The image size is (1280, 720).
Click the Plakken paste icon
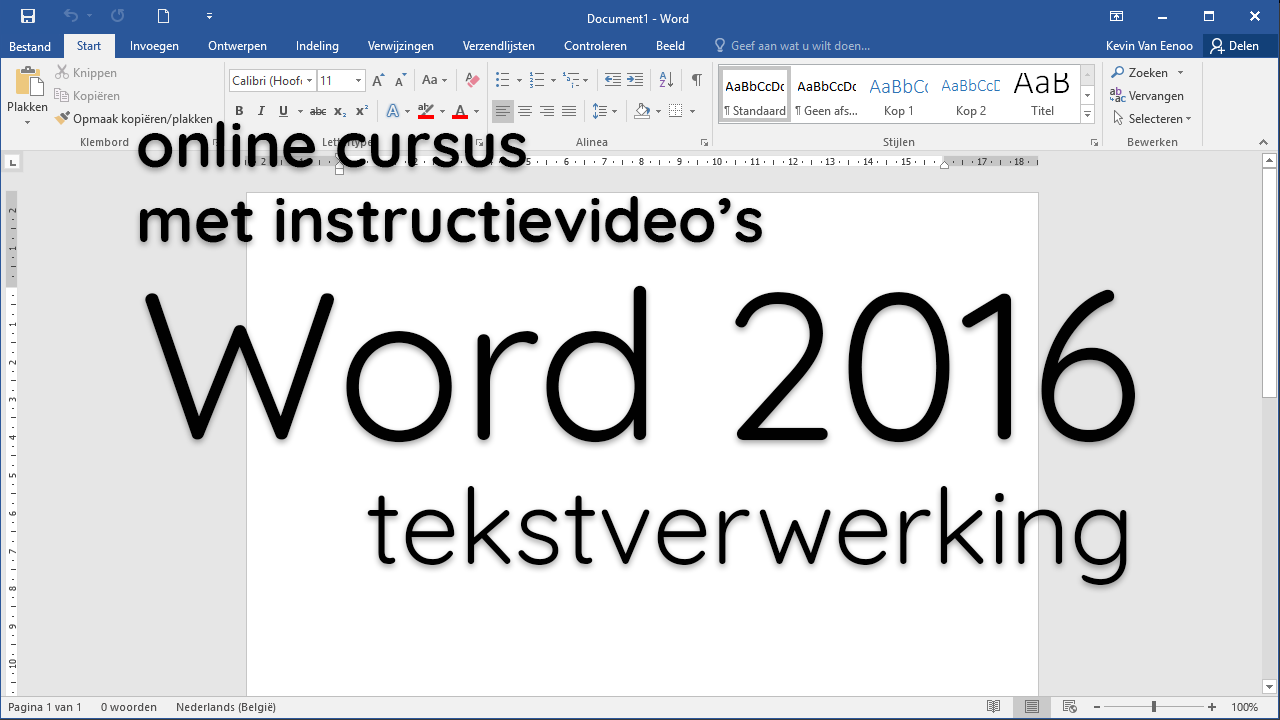[28, 83]
